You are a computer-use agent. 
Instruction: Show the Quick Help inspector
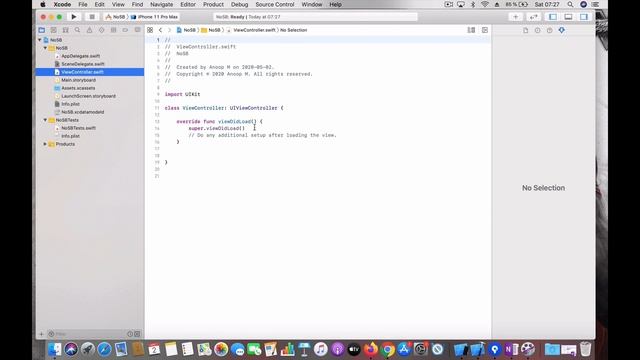(549, 30)
